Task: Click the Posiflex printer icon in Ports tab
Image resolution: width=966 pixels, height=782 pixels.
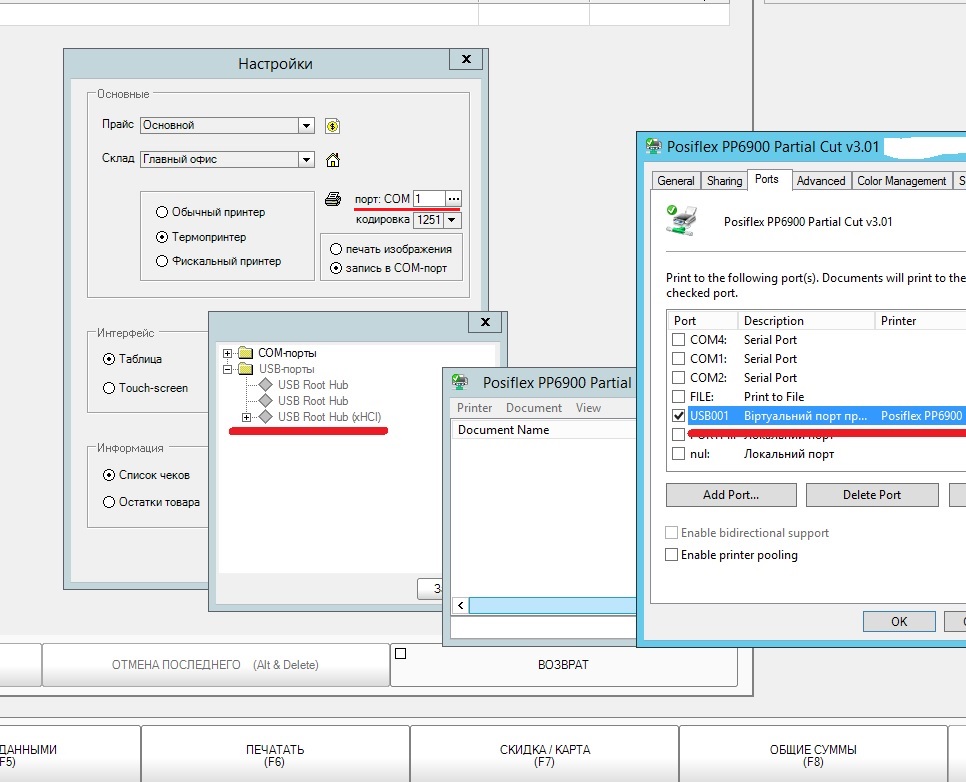Action: click(681, 221)
